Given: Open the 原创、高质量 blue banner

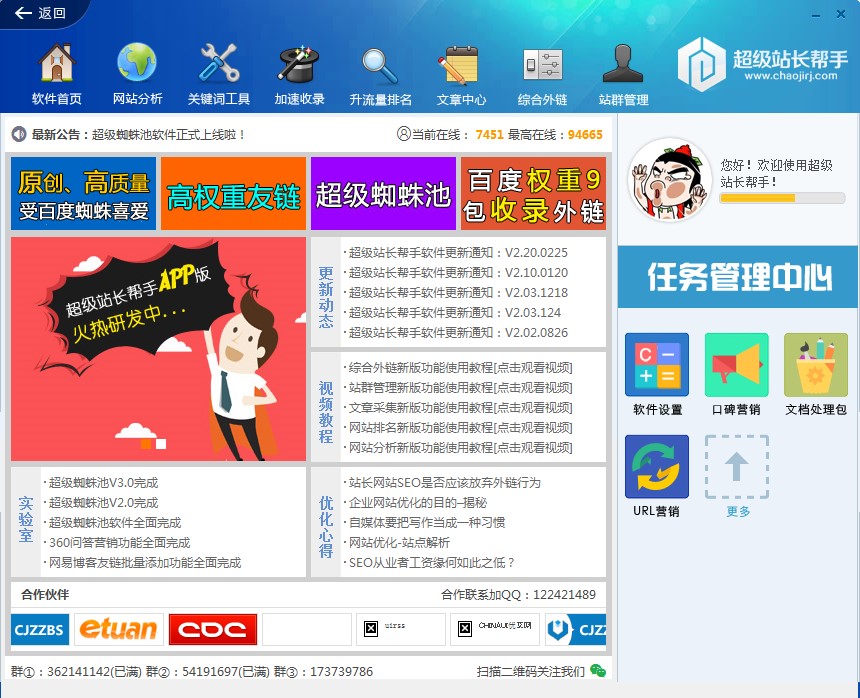Looking at the screenshot, I should click(x=83, y=194).
